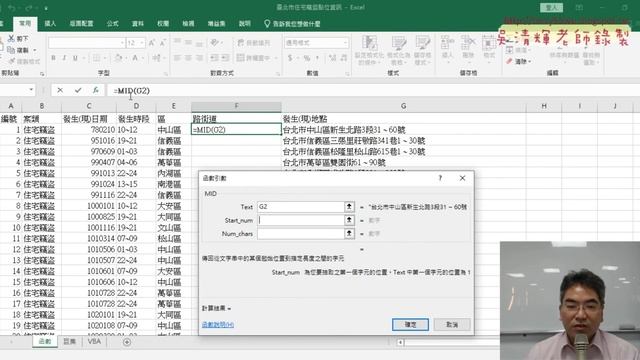
Task: Click the decrease indent icon
Action: coord(214,58)
